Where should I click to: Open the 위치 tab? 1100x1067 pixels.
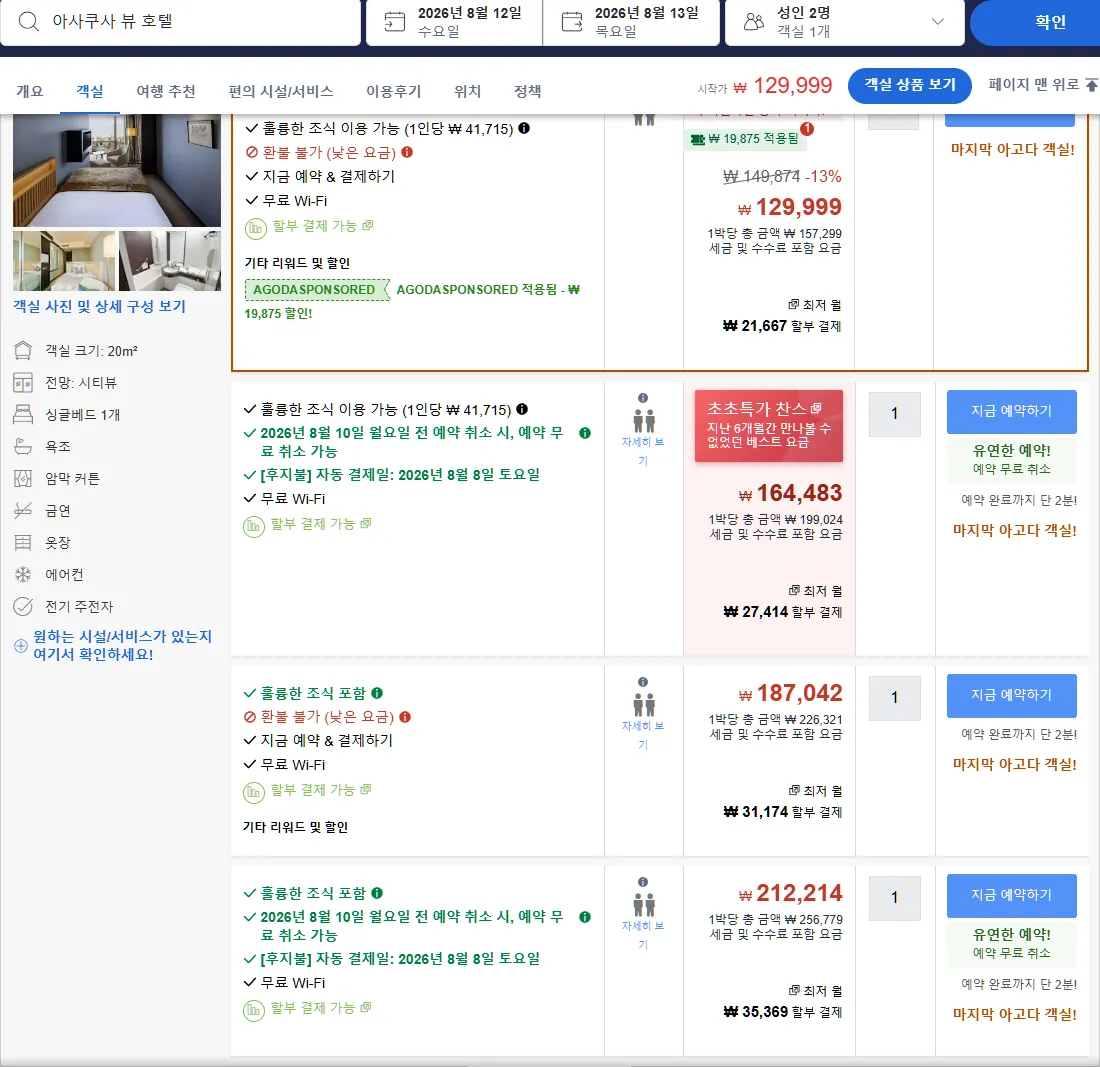pyautogui.click(x=467, y=91)
